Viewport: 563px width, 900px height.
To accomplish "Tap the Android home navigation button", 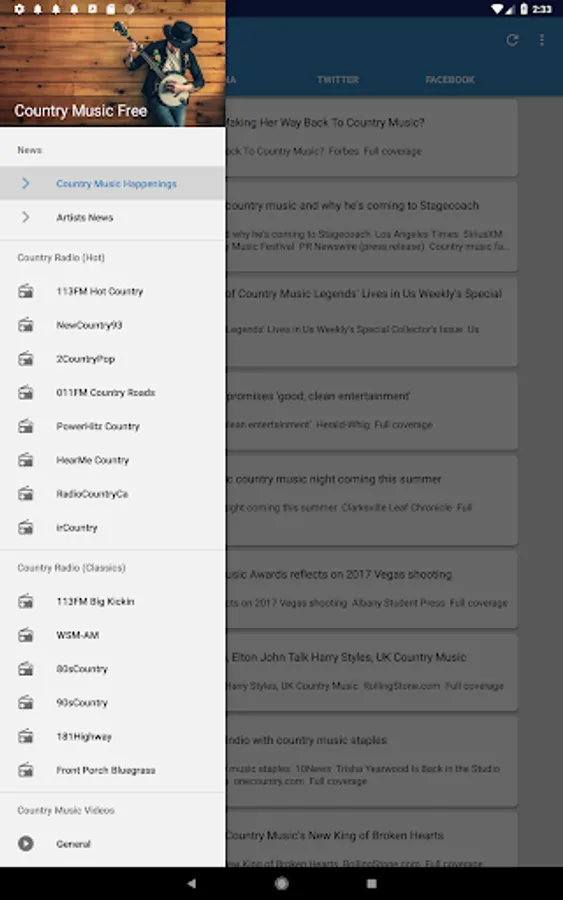I will pos(281,883).
